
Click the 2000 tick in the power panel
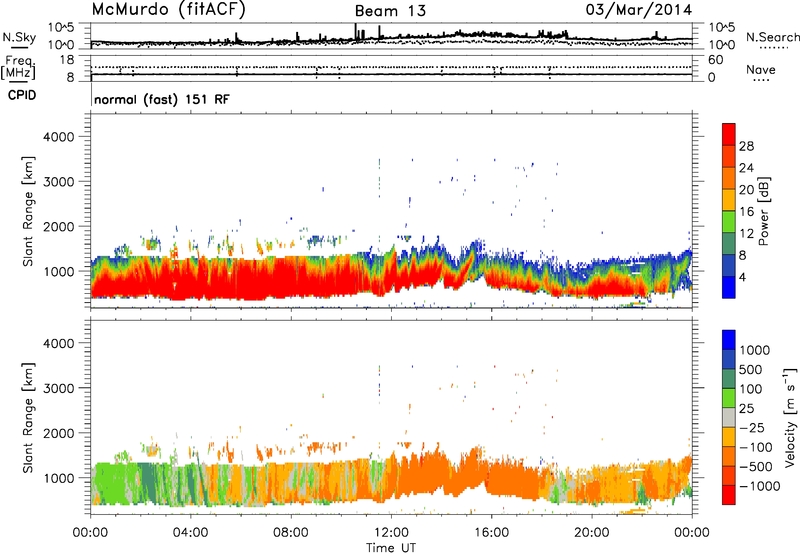(58, 226)
